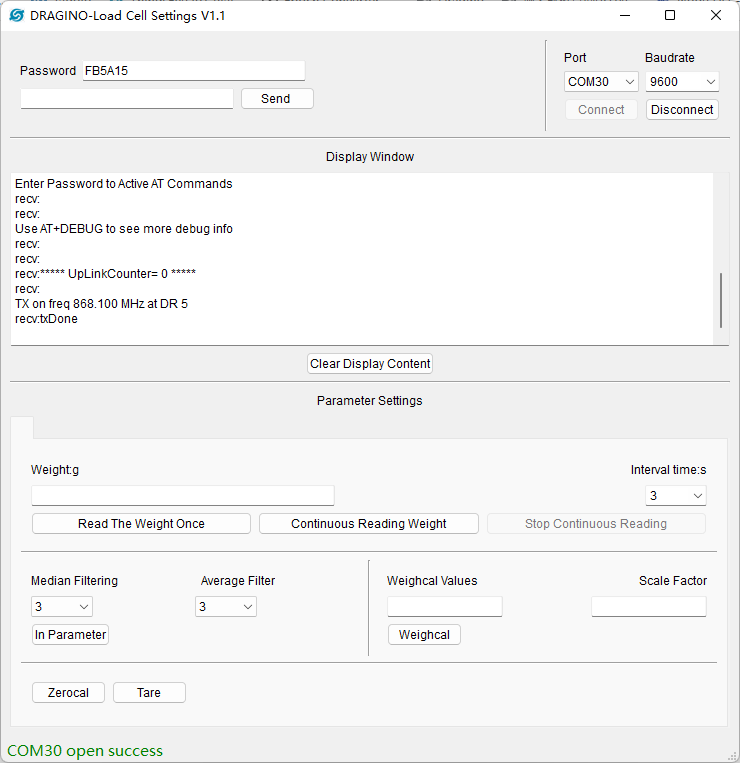The height and width of the screenshot is (763, 740).
Task: Click the greyed-out Connect button
Action: point(601,109)
